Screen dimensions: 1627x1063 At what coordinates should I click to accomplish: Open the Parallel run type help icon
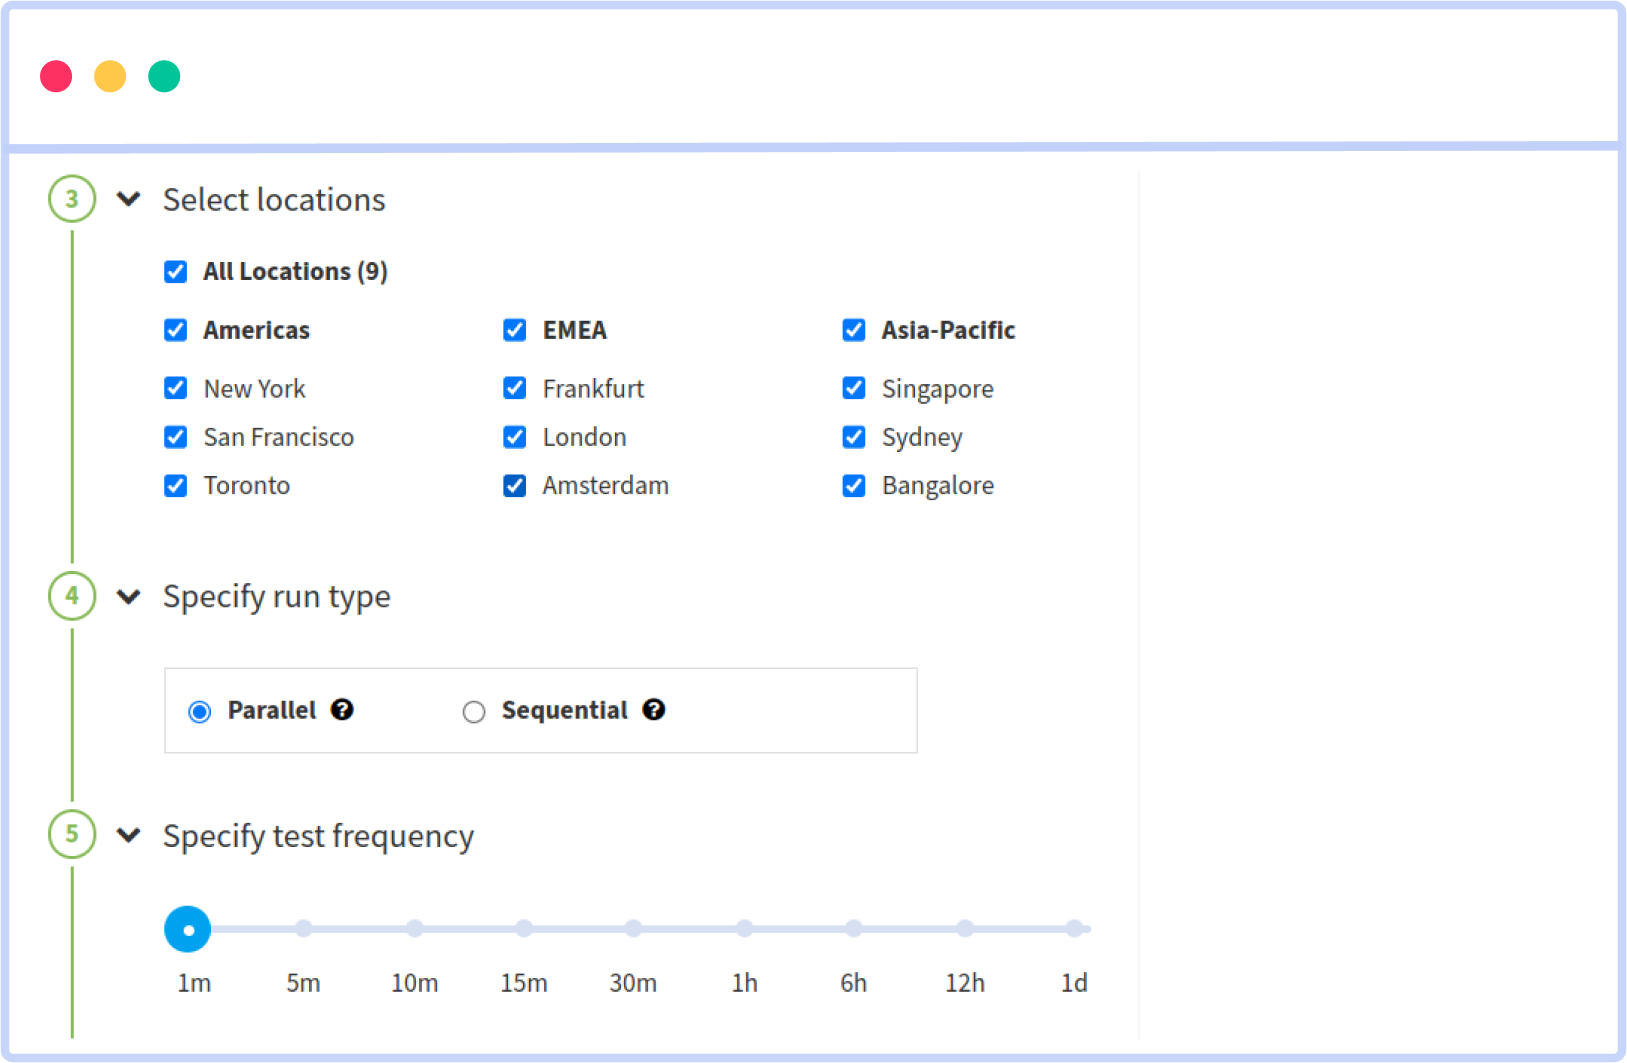pyautogui.click(x=342, y=710)
